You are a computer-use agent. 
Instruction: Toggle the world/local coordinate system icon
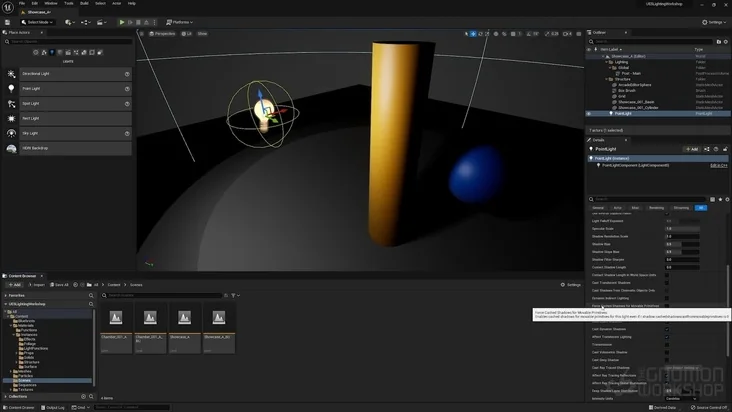496,34
